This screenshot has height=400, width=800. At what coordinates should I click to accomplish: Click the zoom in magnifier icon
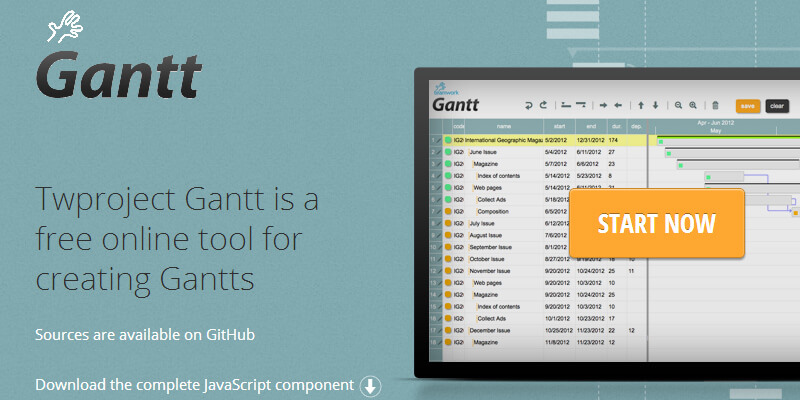[693, 106]
